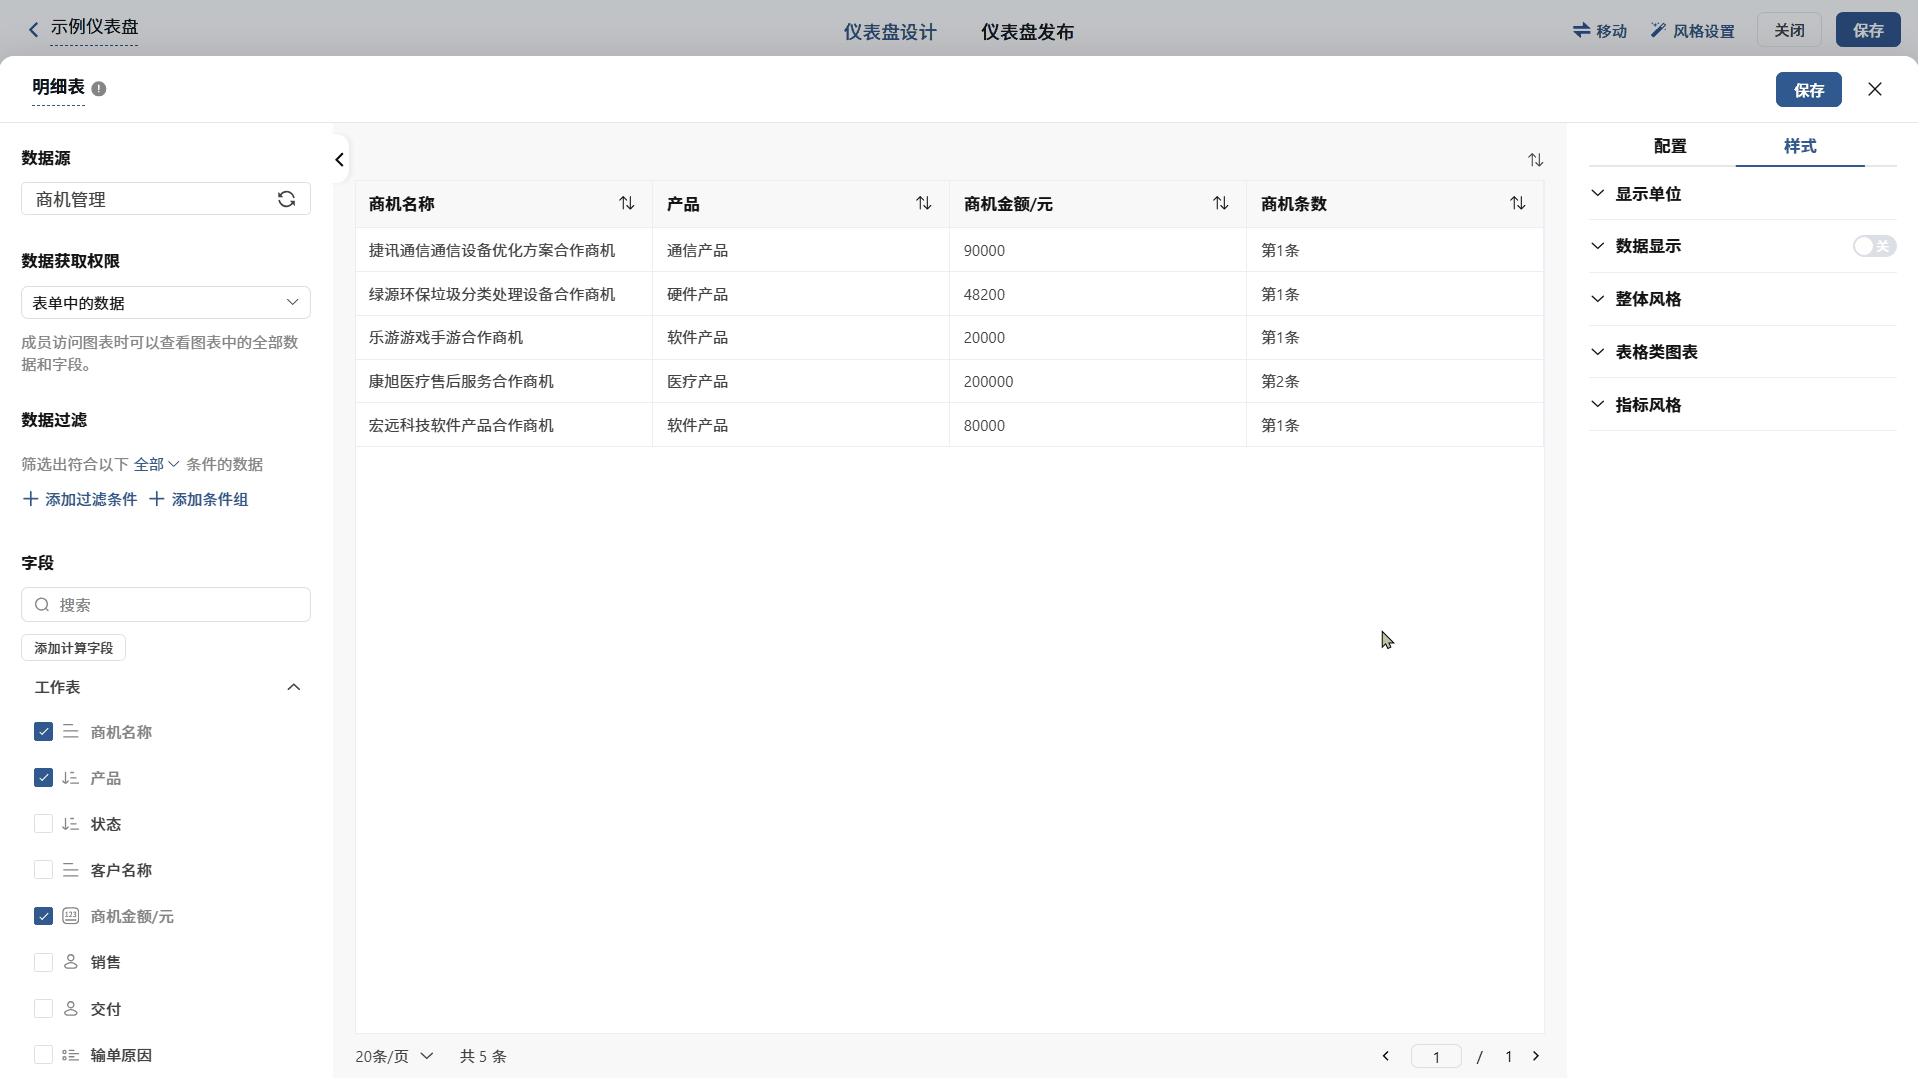Screen dimensions: 1918x1078
Task: Open 风格设置 style settings
Action: point(1693,31)
